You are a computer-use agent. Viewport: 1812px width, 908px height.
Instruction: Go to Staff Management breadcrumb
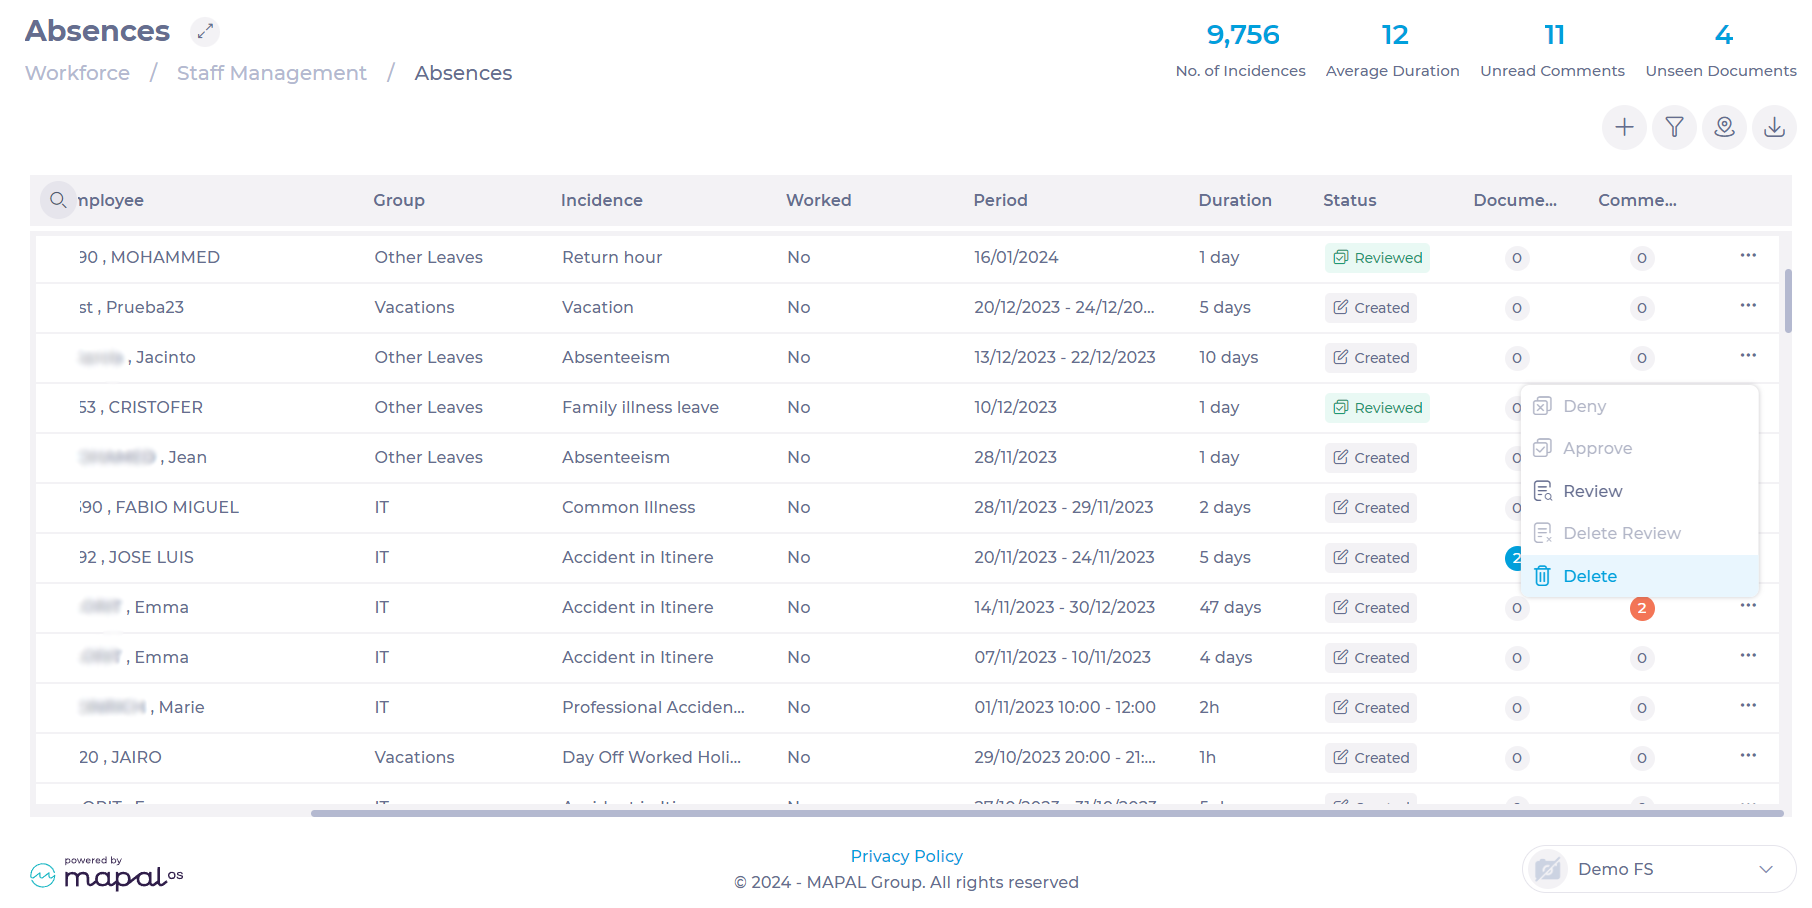click(272, 73)
